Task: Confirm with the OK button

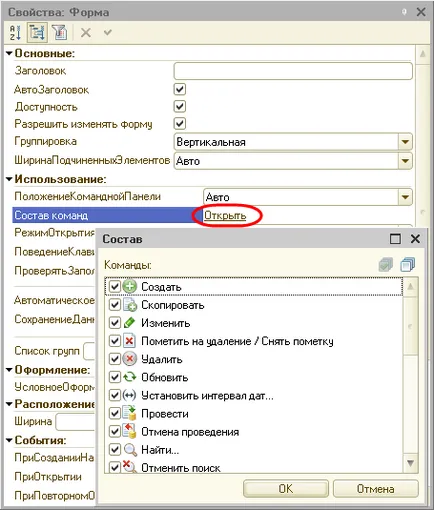Action: pos(286,489)
